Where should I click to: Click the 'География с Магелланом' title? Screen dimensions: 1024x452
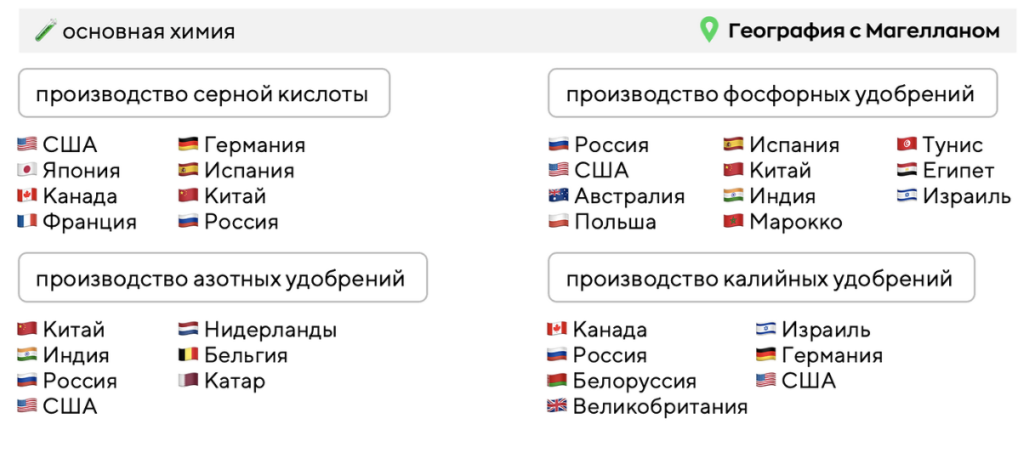863,31
